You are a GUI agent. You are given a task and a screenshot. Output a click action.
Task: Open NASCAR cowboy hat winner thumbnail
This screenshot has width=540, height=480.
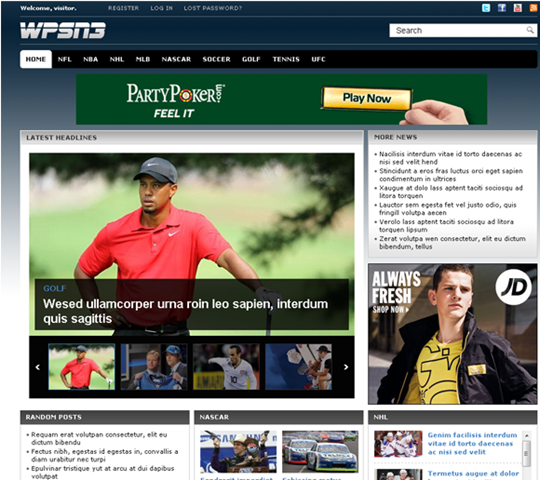point(238,451)
